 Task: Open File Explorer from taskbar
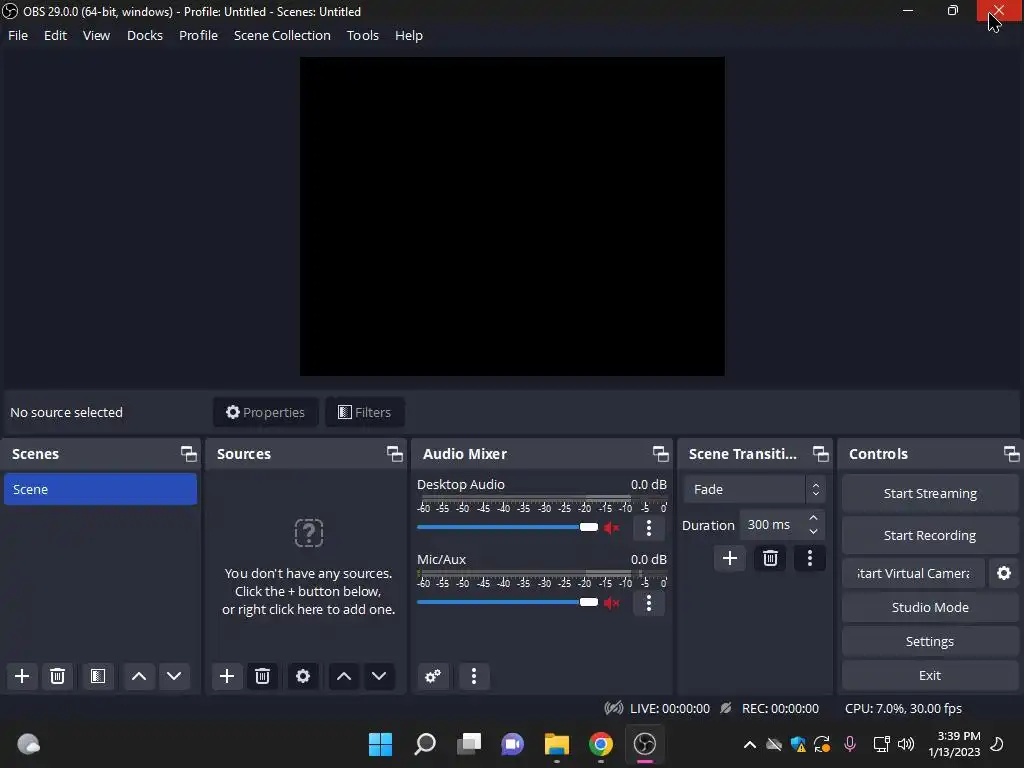(x=556, y=744)
